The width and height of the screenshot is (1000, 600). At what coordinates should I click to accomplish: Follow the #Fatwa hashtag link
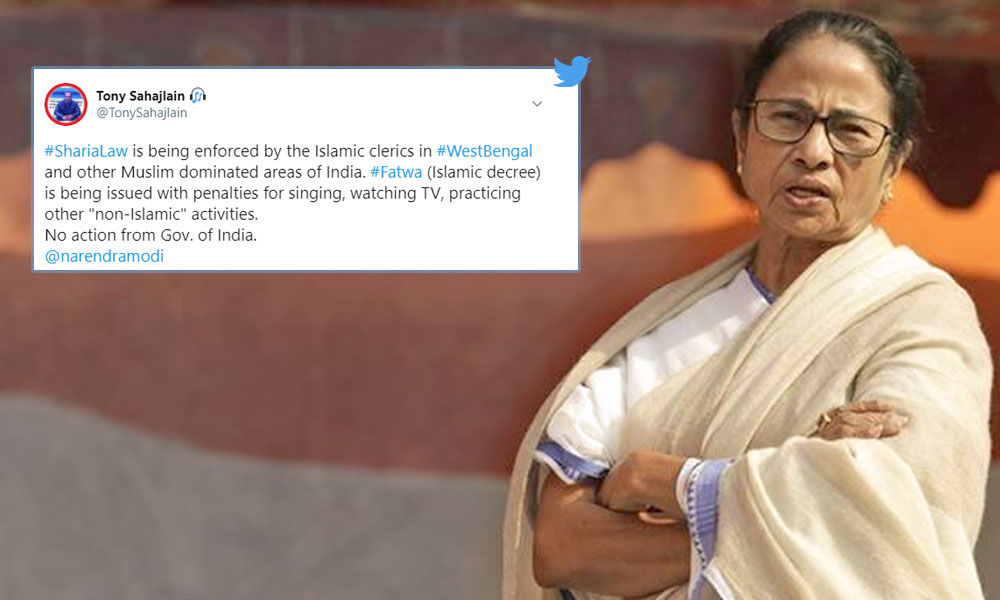pyautogui.click(x=396, y=172)
